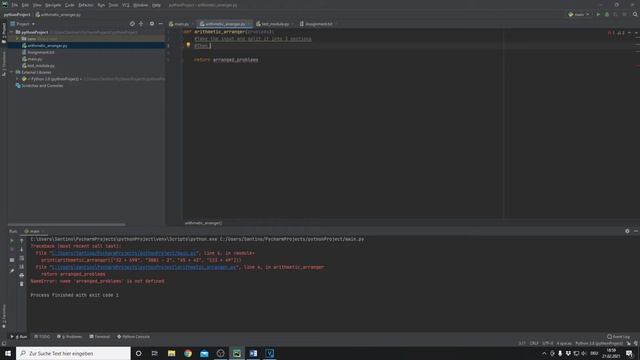Click the scroll down arrow in the Run panel
The image size is (640, 360).
(22, 249)
